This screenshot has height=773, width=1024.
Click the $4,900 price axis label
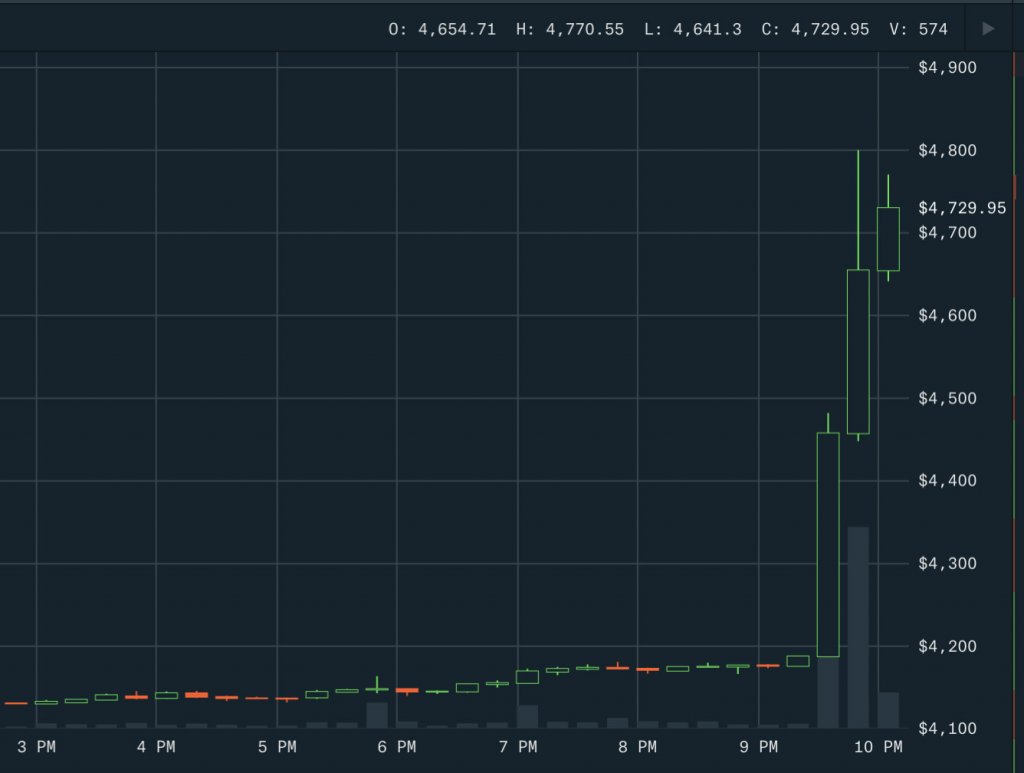(x=947, y=68)
